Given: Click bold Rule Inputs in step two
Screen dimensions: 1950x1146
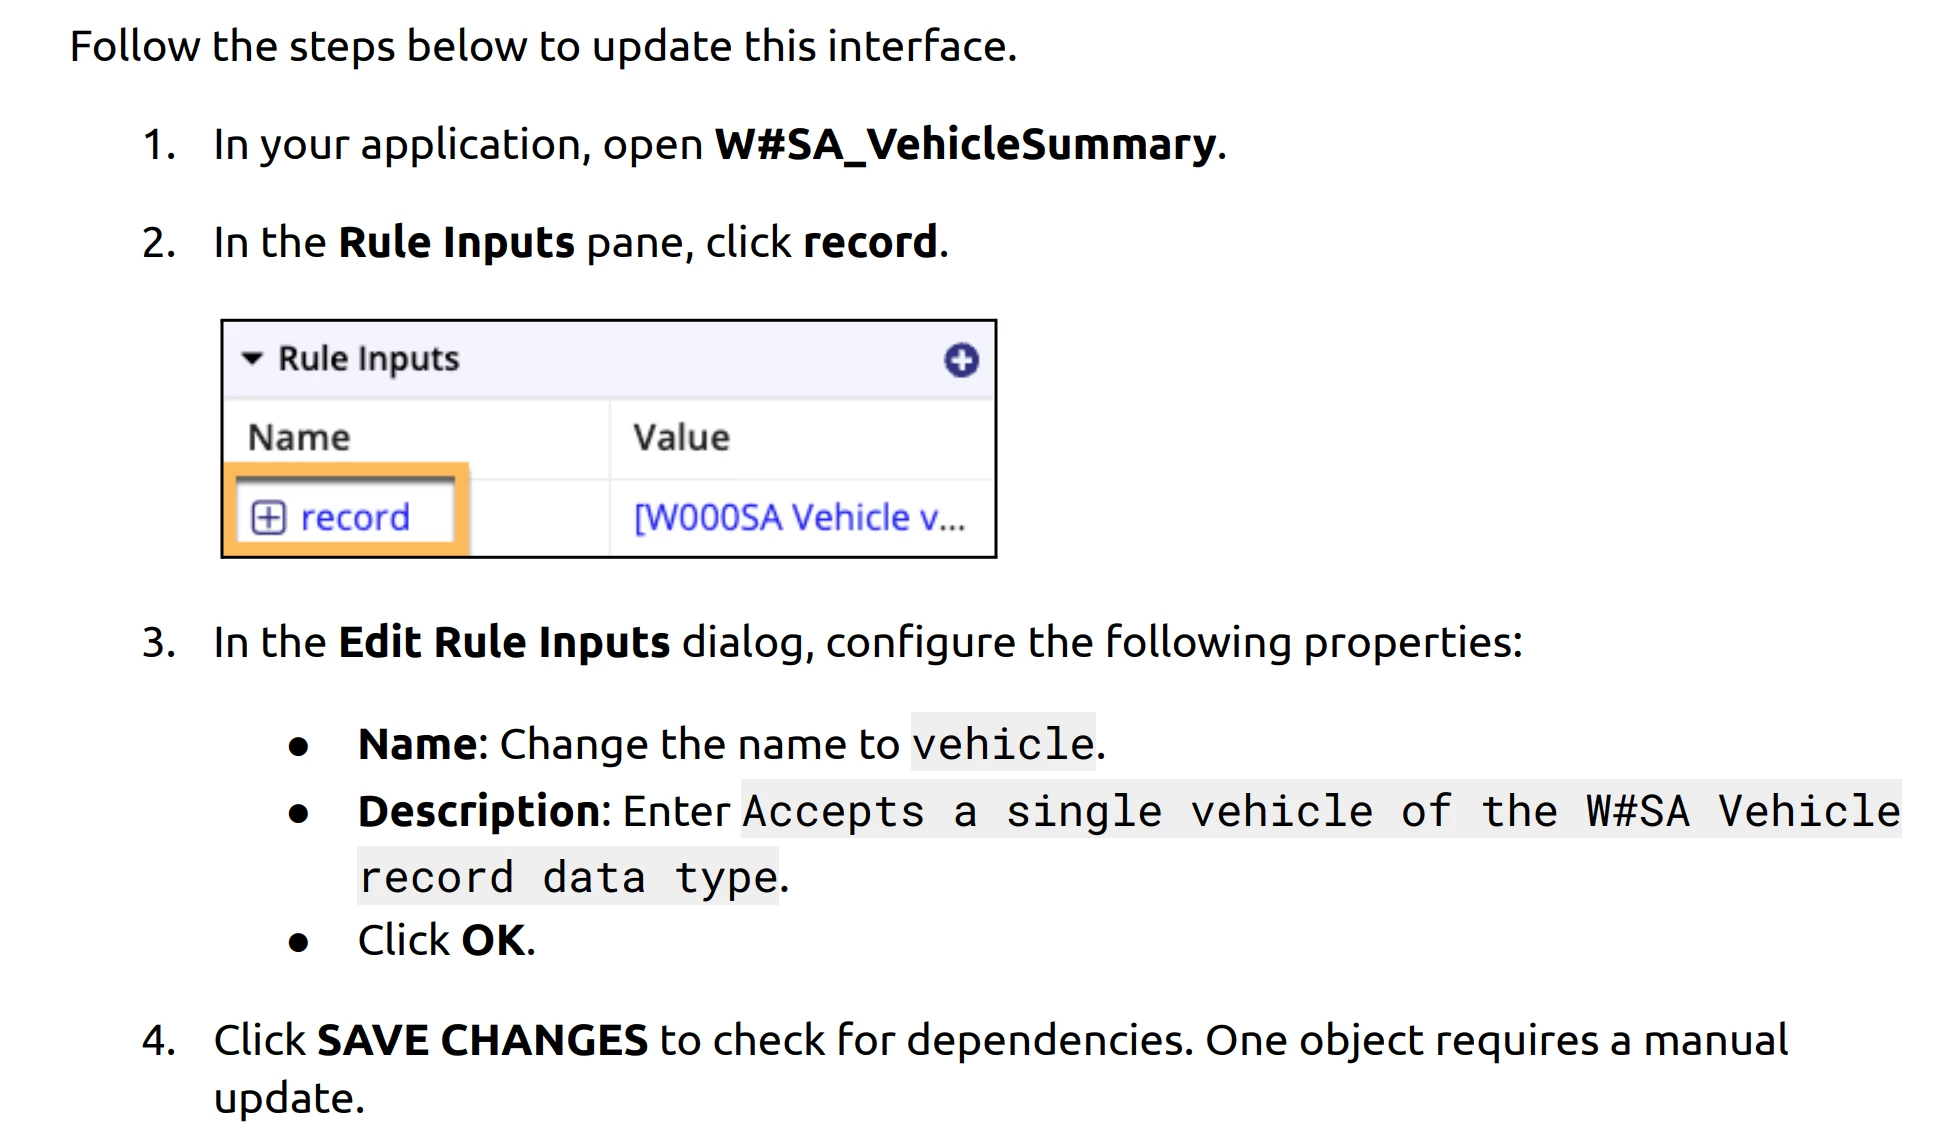Looking at the screenshot, I should click(457, 242).
